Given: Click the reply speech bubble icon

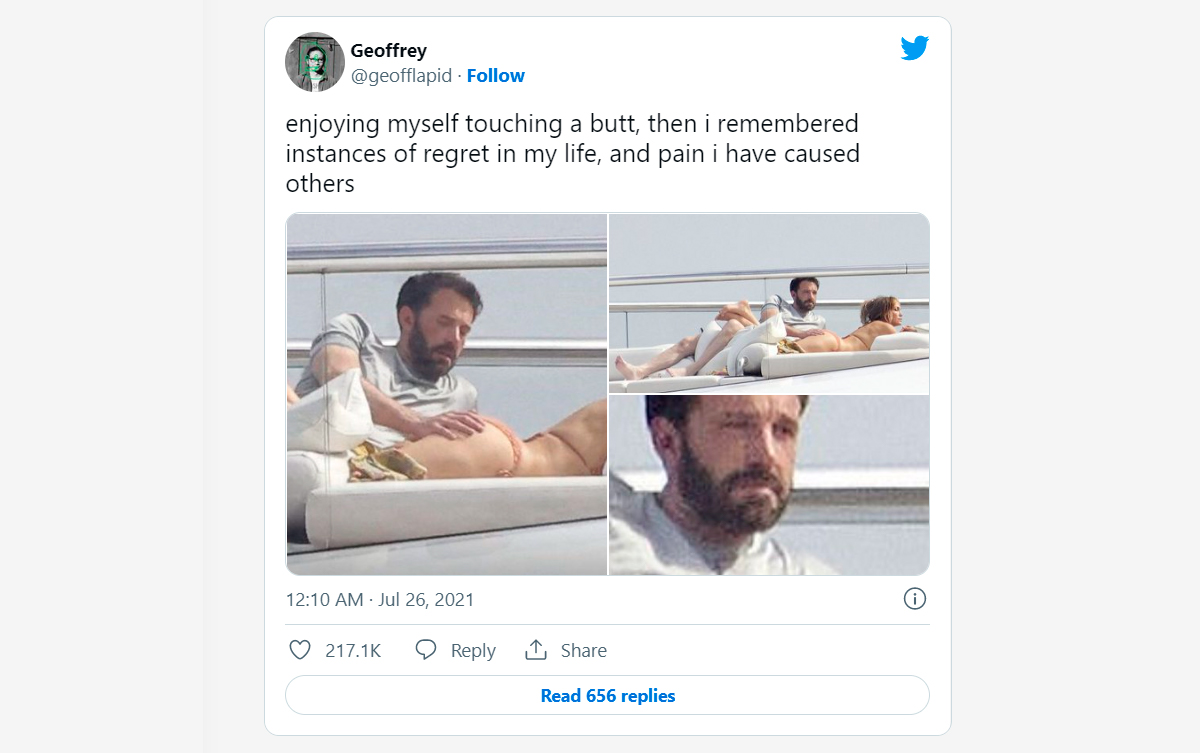Looking at the screenshot, I should tap(426, 650).
